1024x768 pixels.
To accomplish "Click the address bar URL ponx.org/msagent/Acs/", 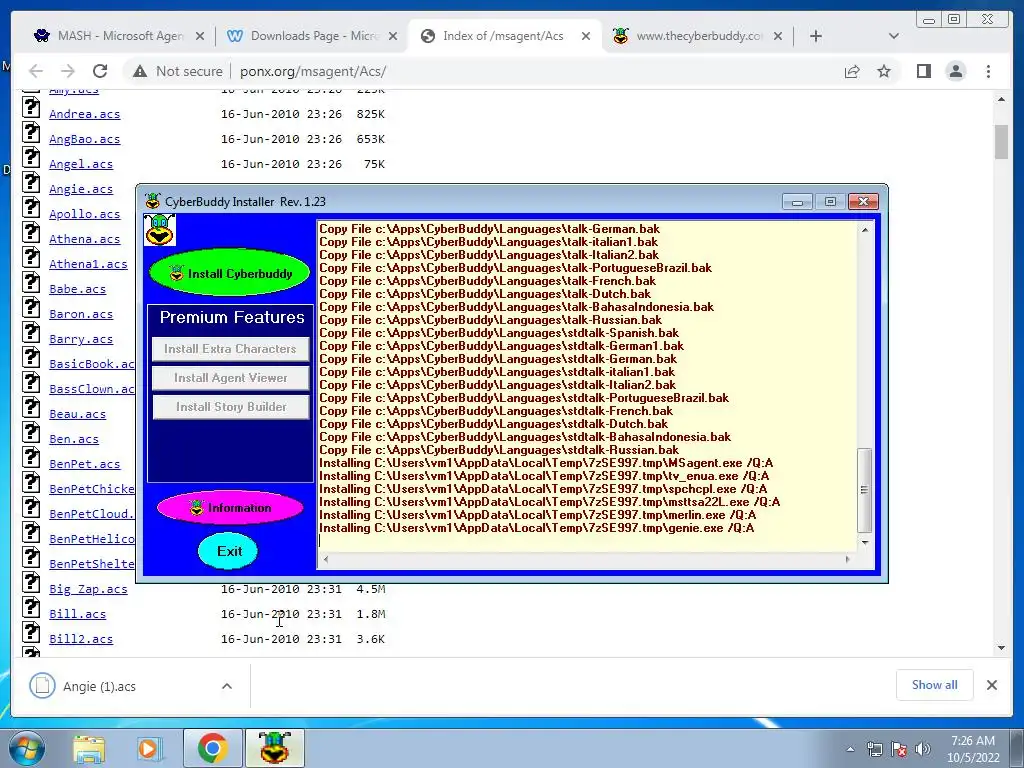I will [313, 71].
